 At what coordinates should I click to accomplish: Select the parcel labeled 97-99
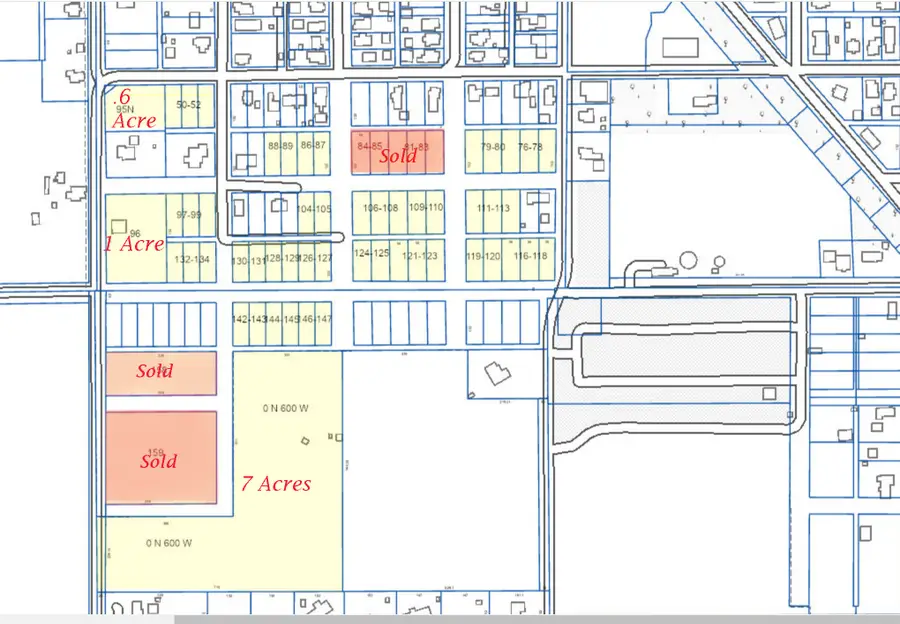coord(190,213)
